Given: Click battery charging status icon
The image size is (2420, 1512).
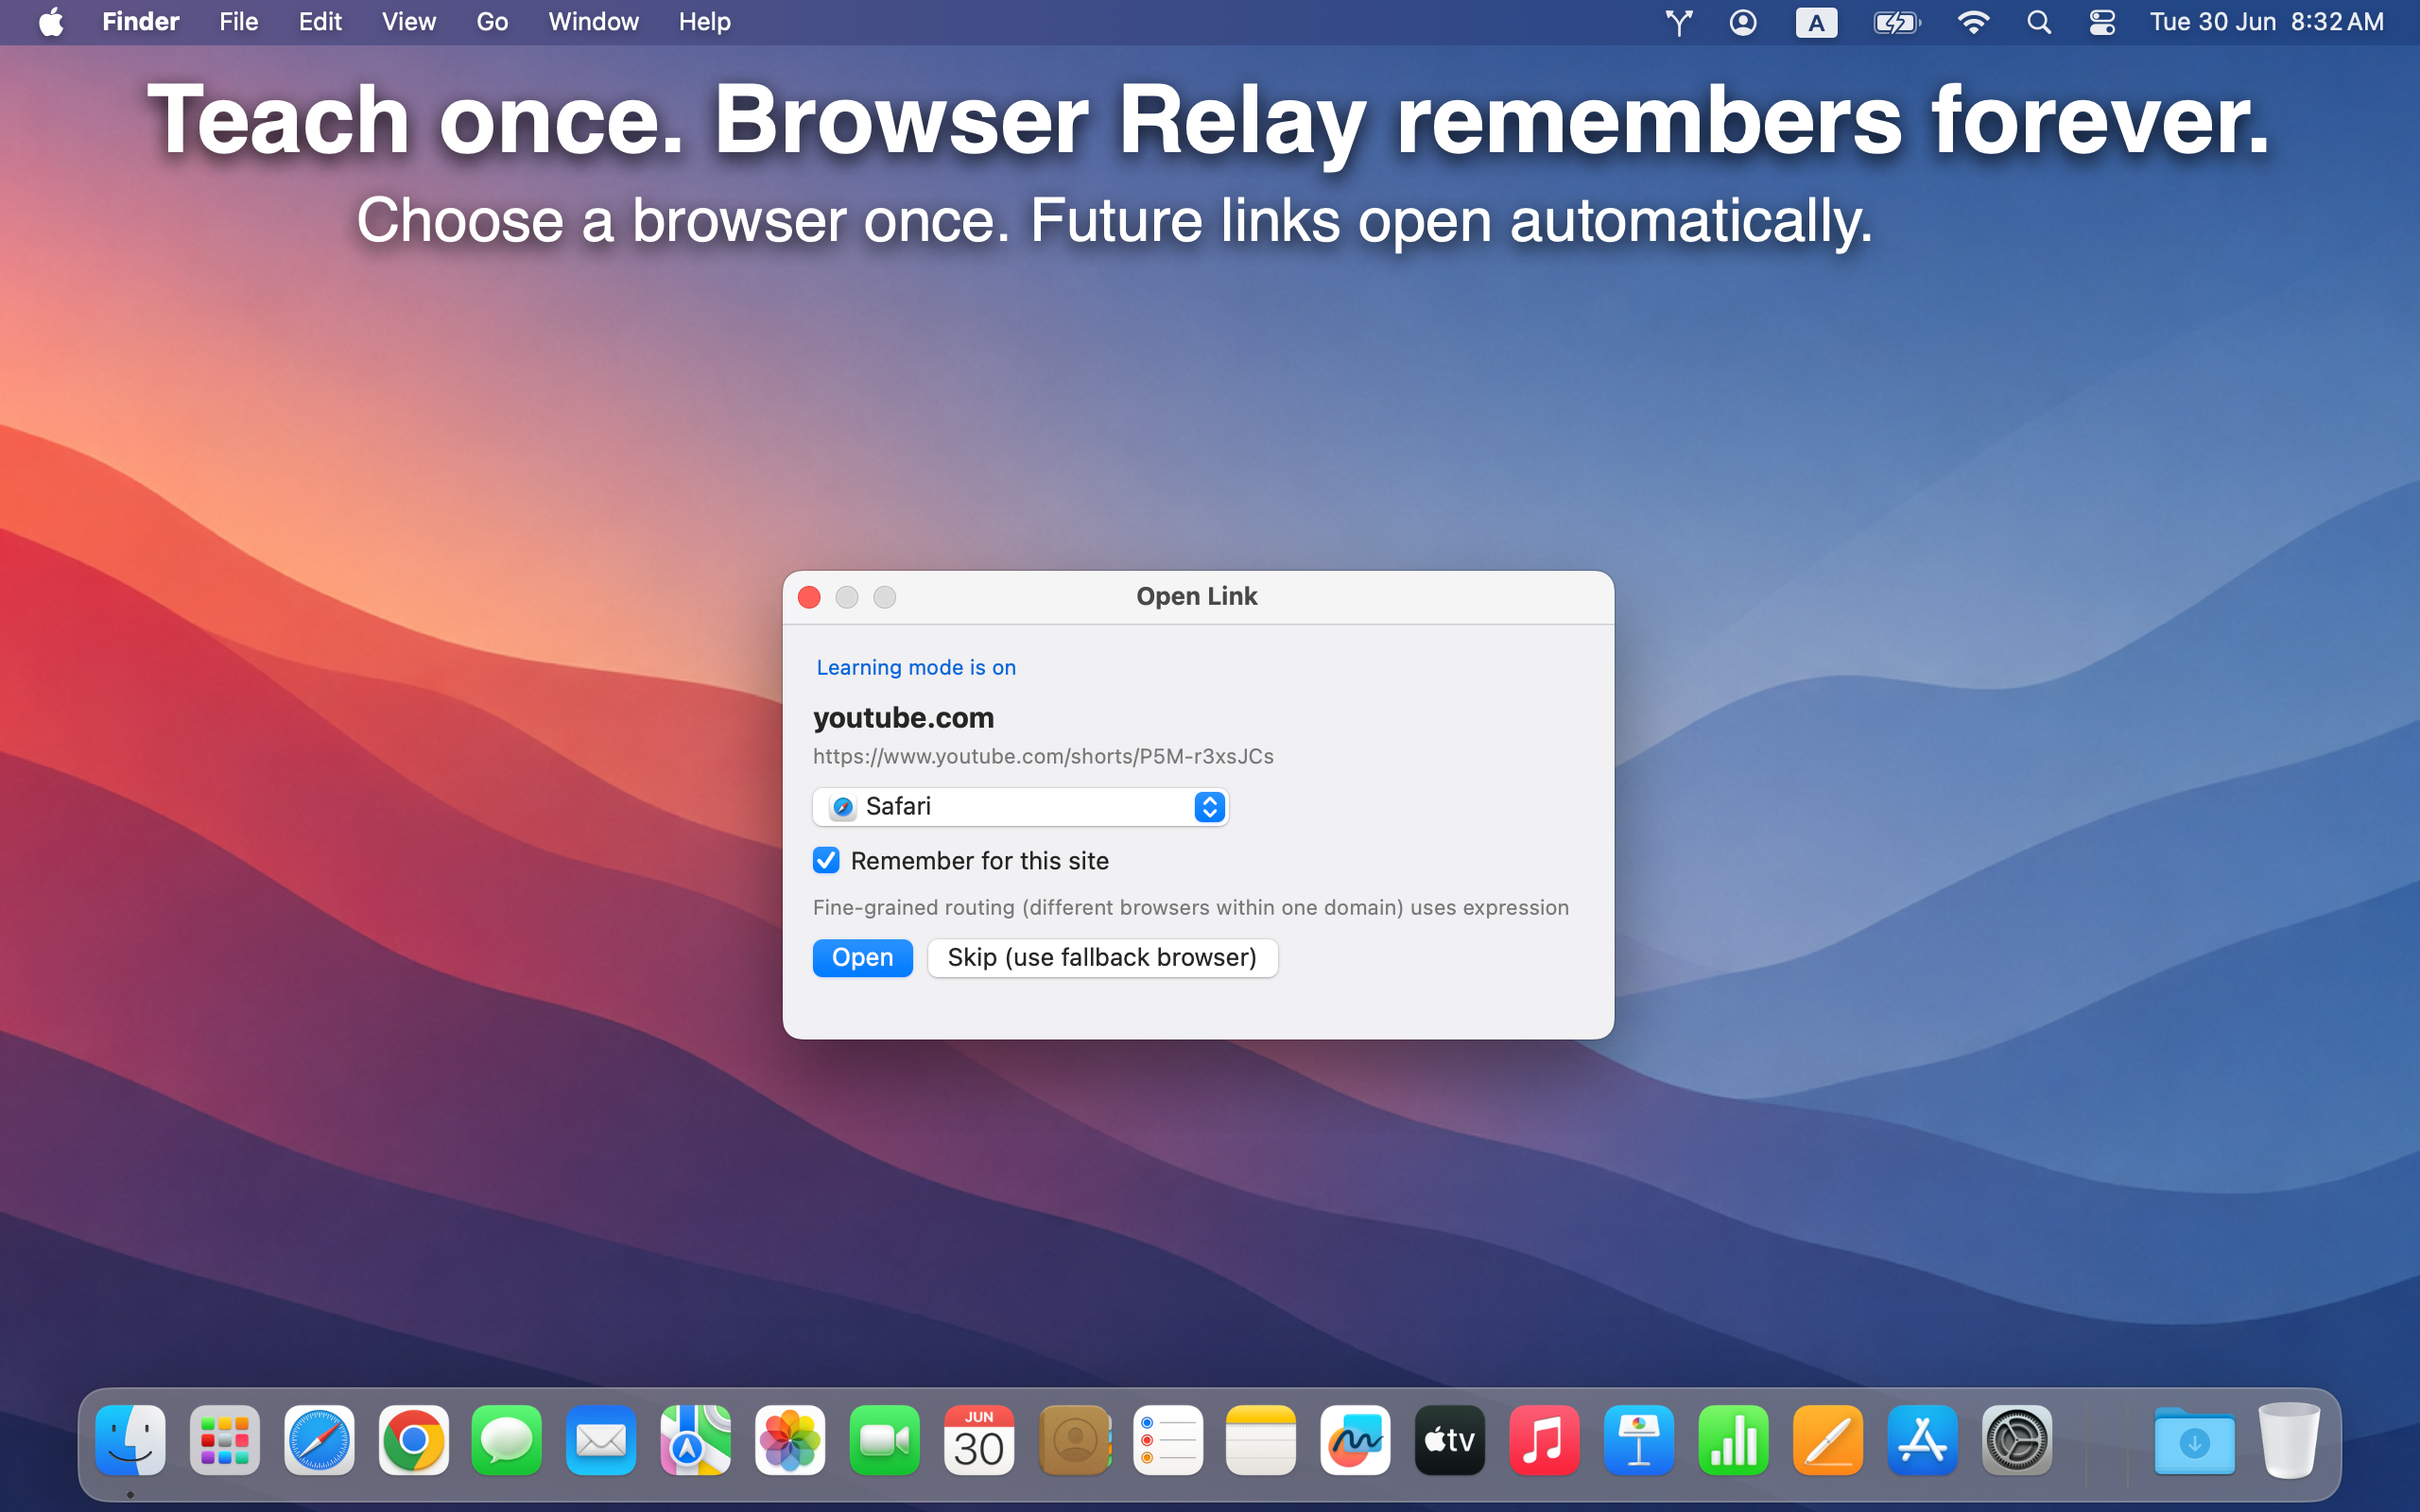Looking at the screenshot, I should [x=1897, y=22].
